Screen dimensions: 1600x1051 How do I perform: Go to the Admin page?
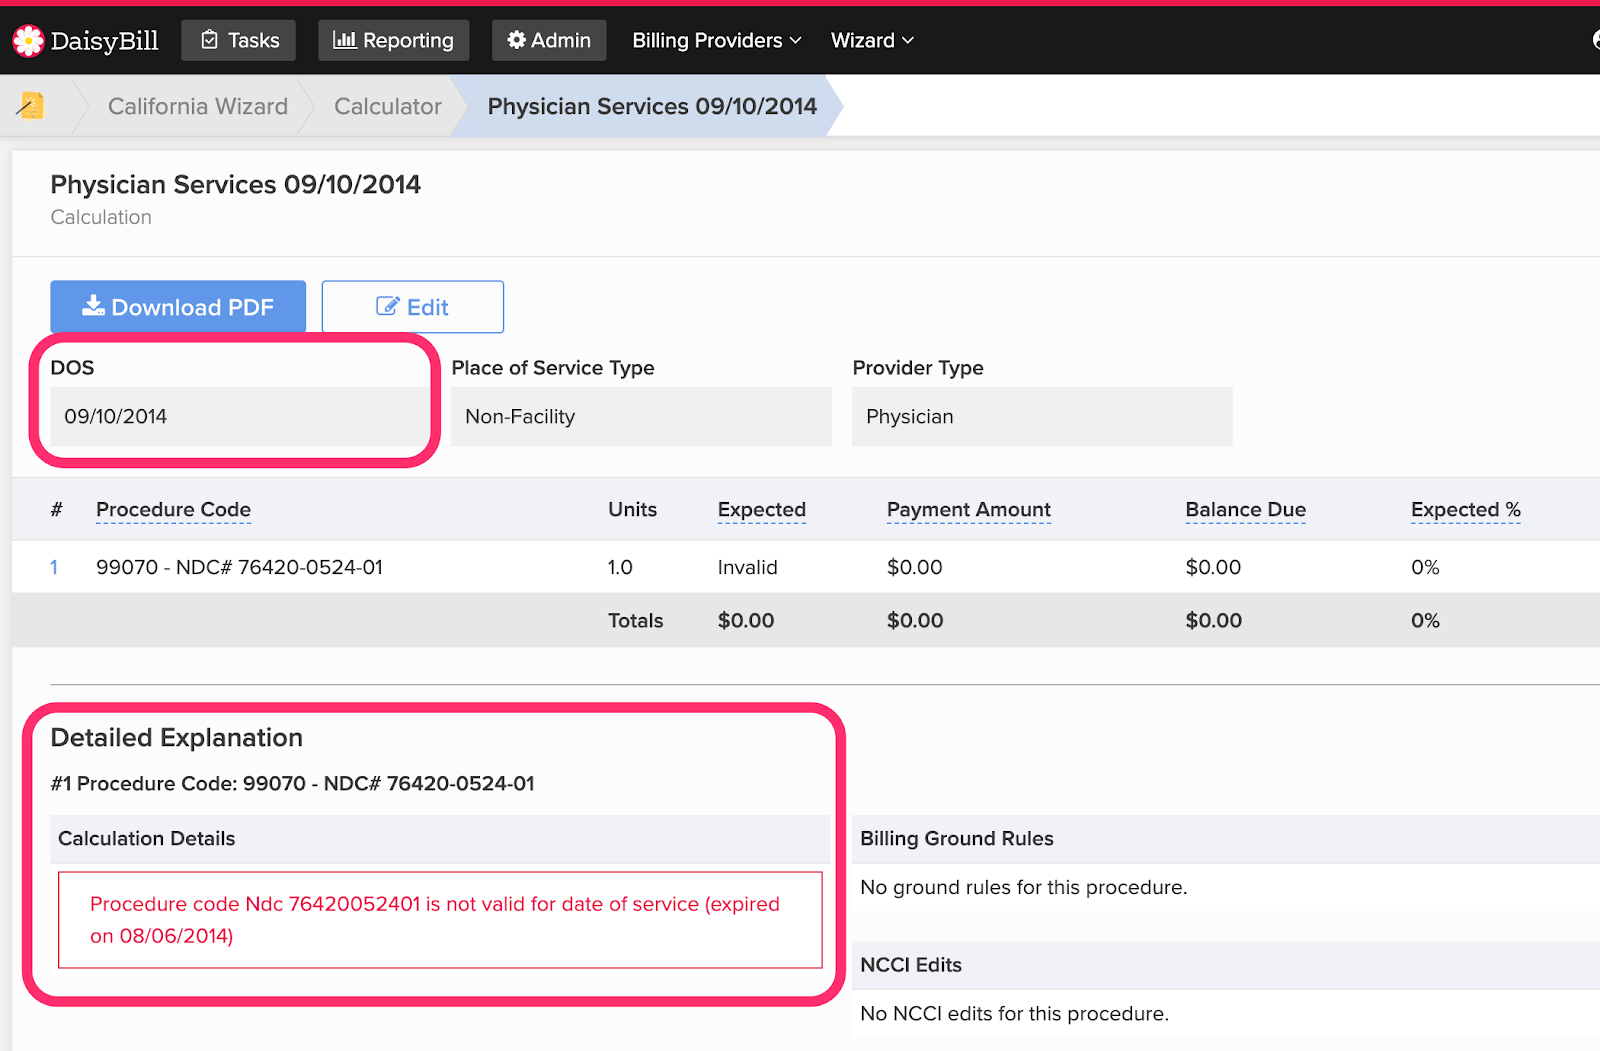pyautogui.click(x=549, y=41)
